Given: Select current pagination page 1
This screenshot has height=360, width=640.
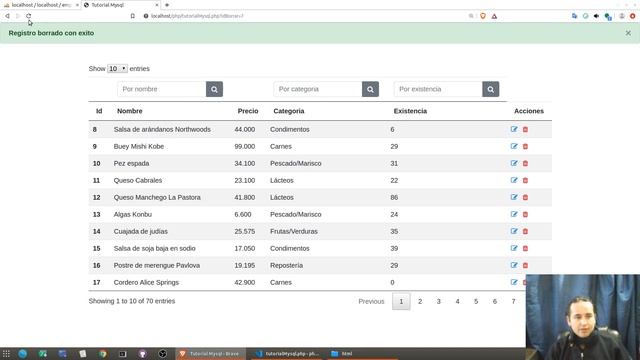Looking at the screenshot, I should [x=401, y=301].
